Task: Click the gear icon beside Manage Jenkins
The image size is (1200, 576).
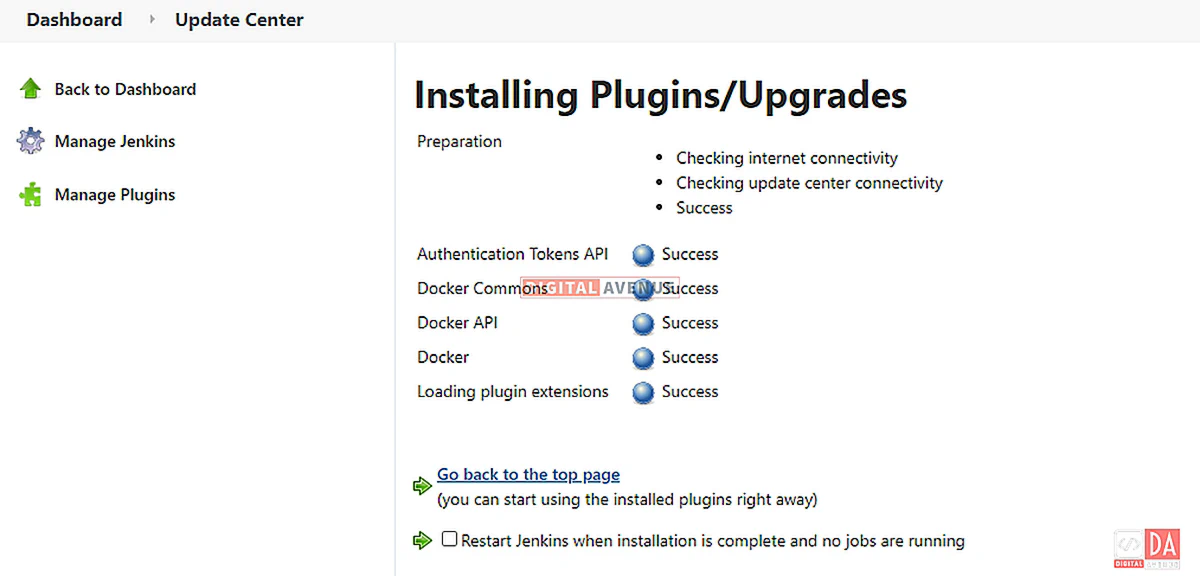Action: point(30,141)
